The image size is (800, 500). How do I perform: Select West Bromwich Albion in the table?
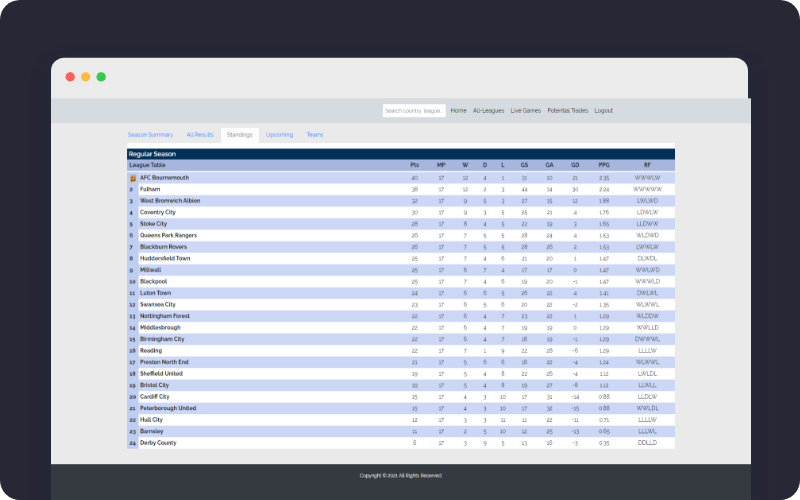(x=169, y=200)
